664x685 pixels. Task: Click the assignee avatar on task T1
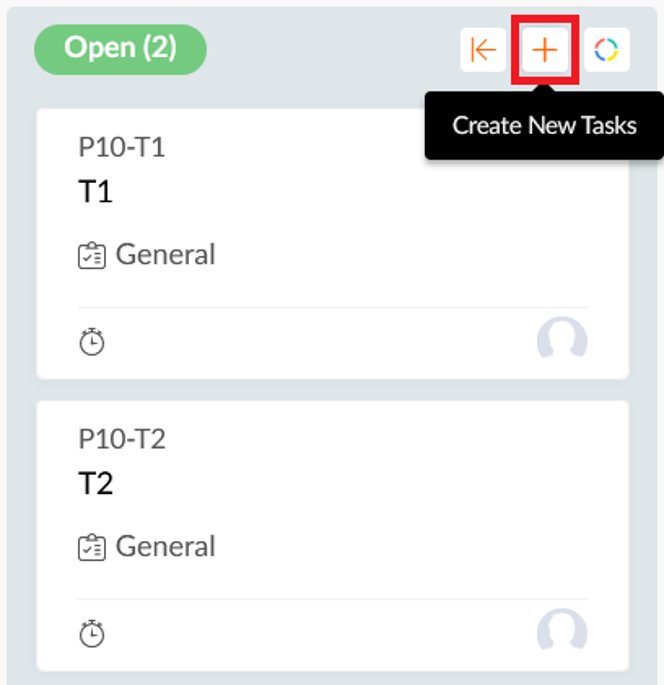[562, 340]
